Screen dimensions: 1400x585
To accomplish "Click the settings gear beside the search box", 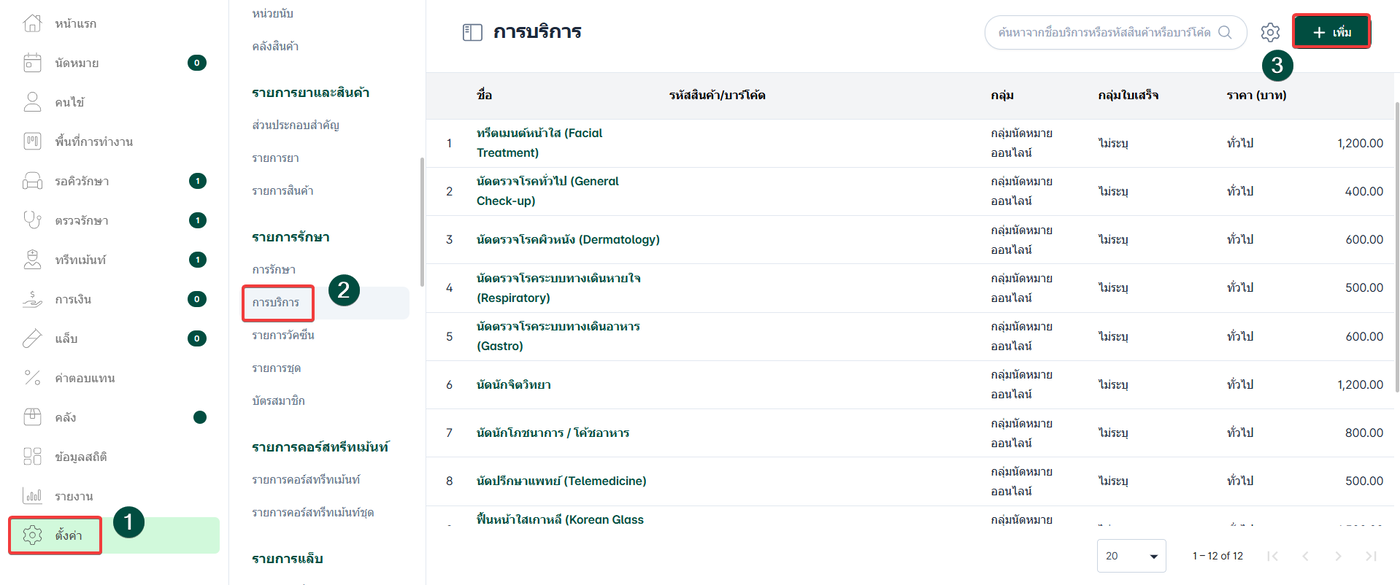I will (x=1270, y=33).
